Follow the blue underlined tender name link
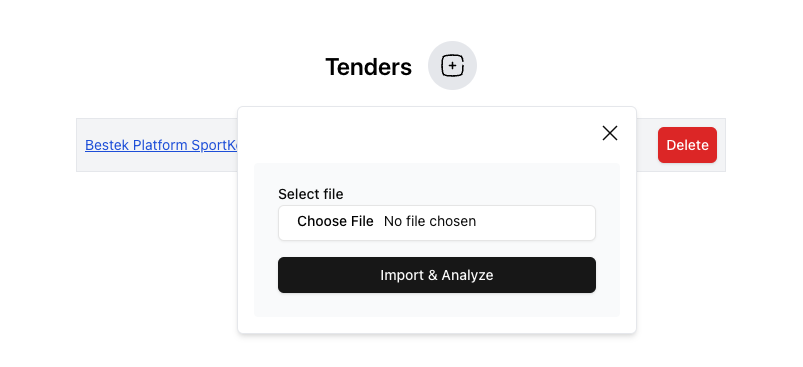 (x=161, y=145)
